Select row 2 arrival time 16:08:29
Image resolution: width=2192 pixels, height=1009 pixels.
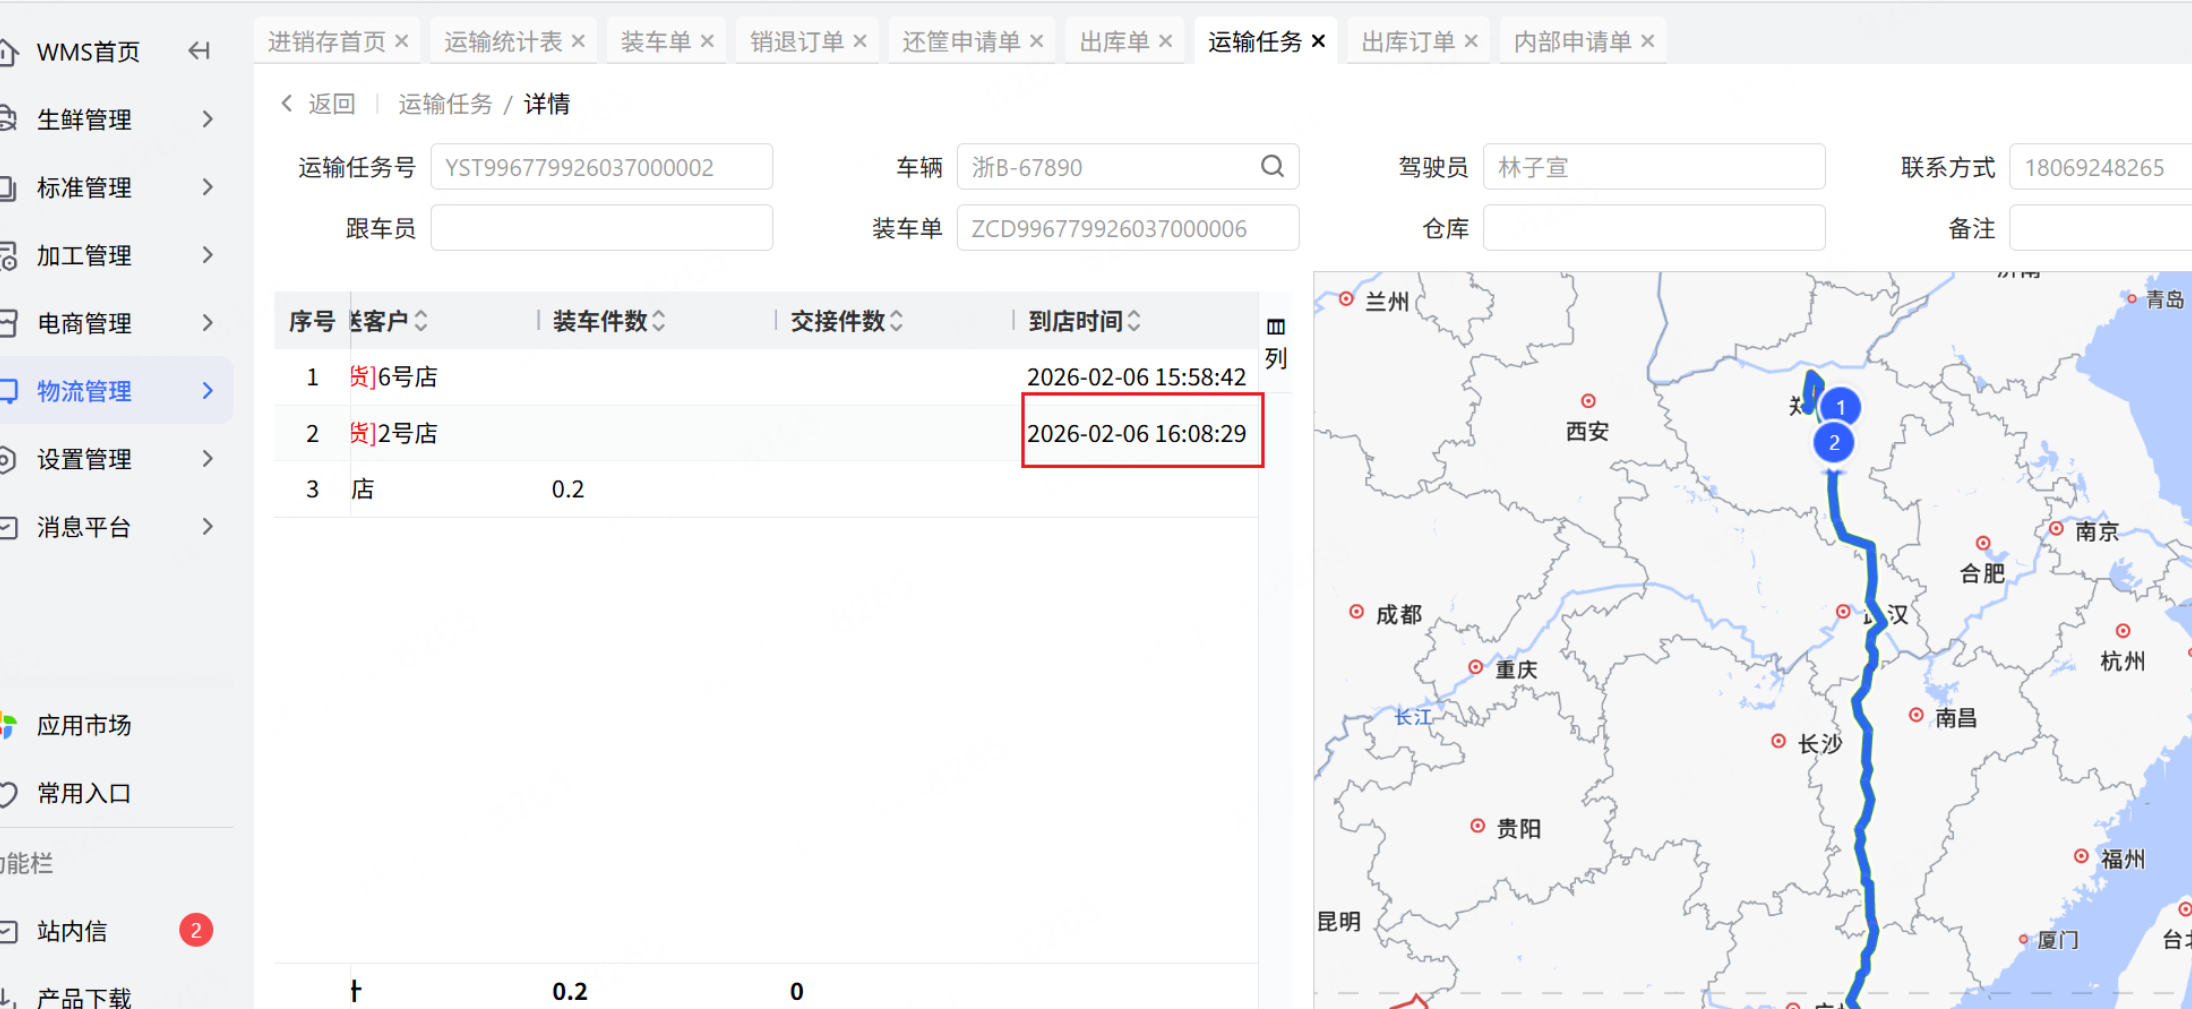1136,433
